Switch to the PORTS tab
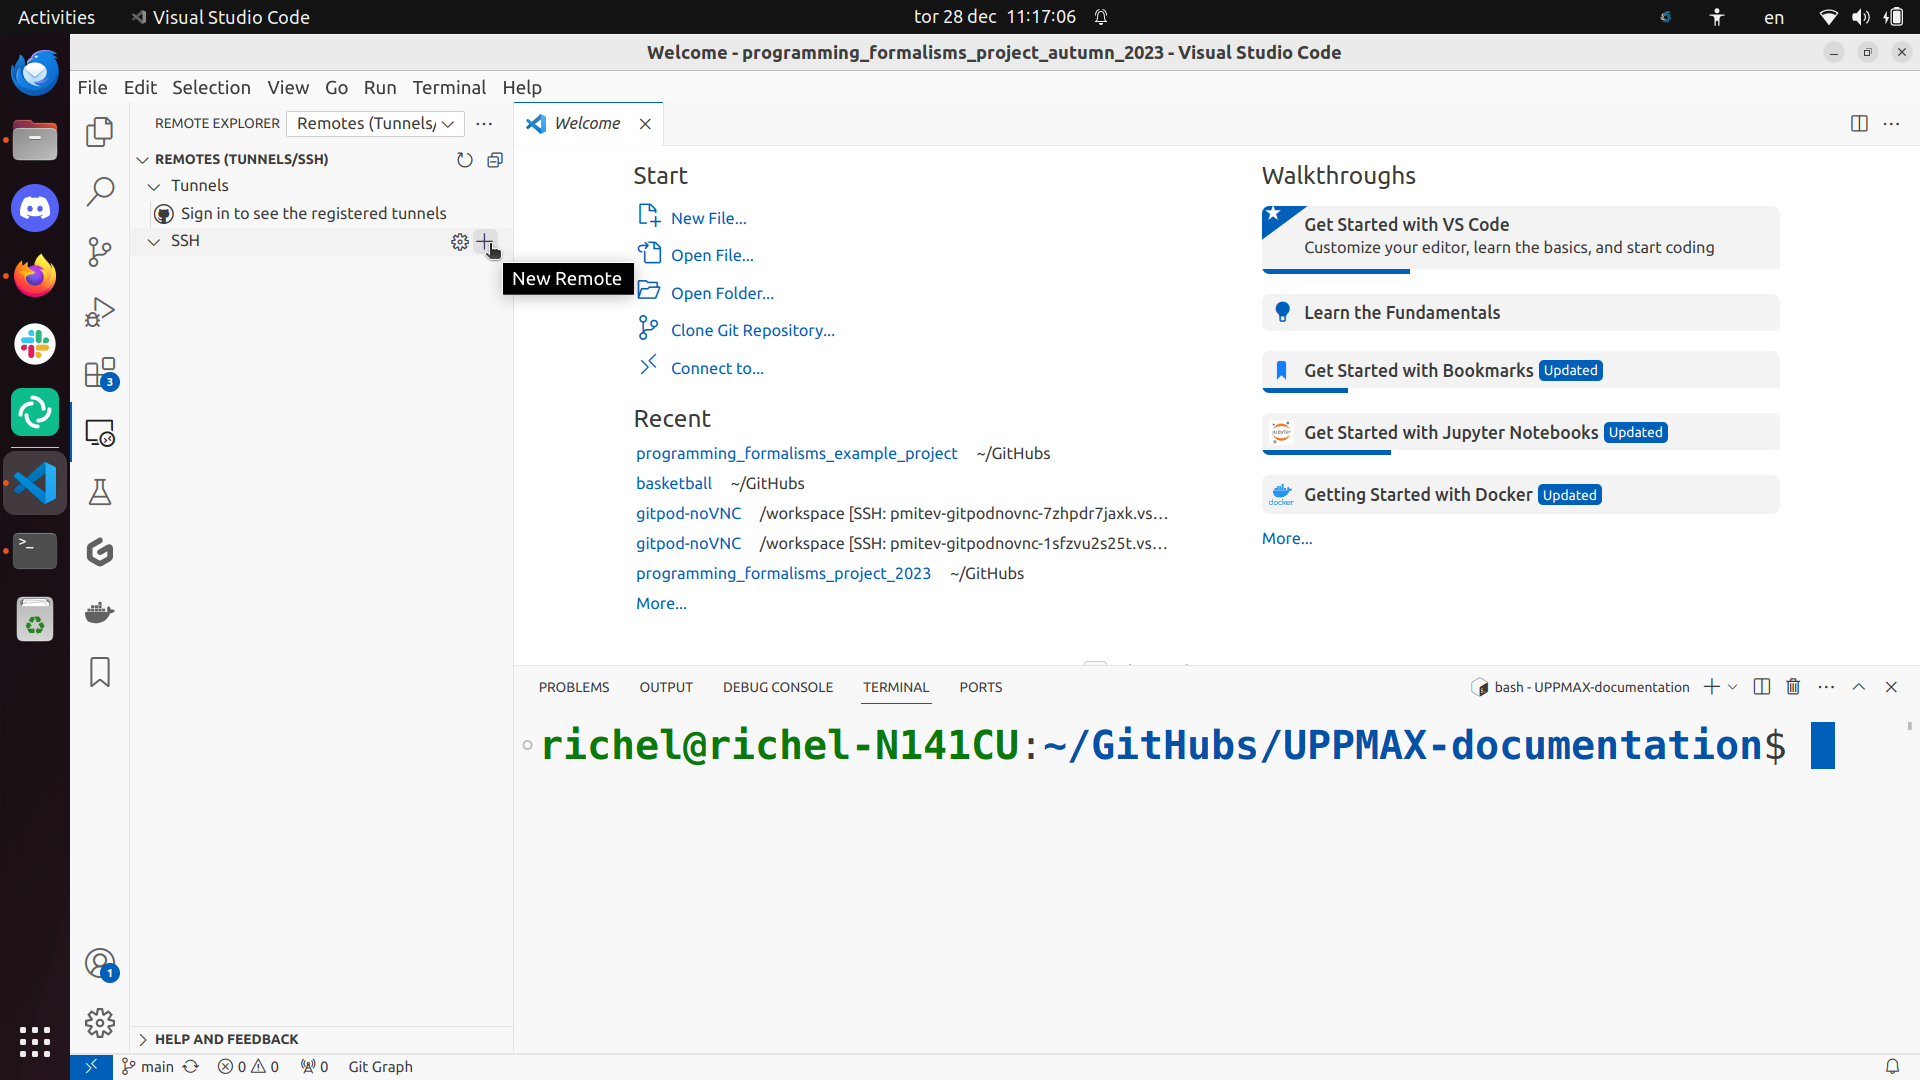 click(x=980, y=687)
